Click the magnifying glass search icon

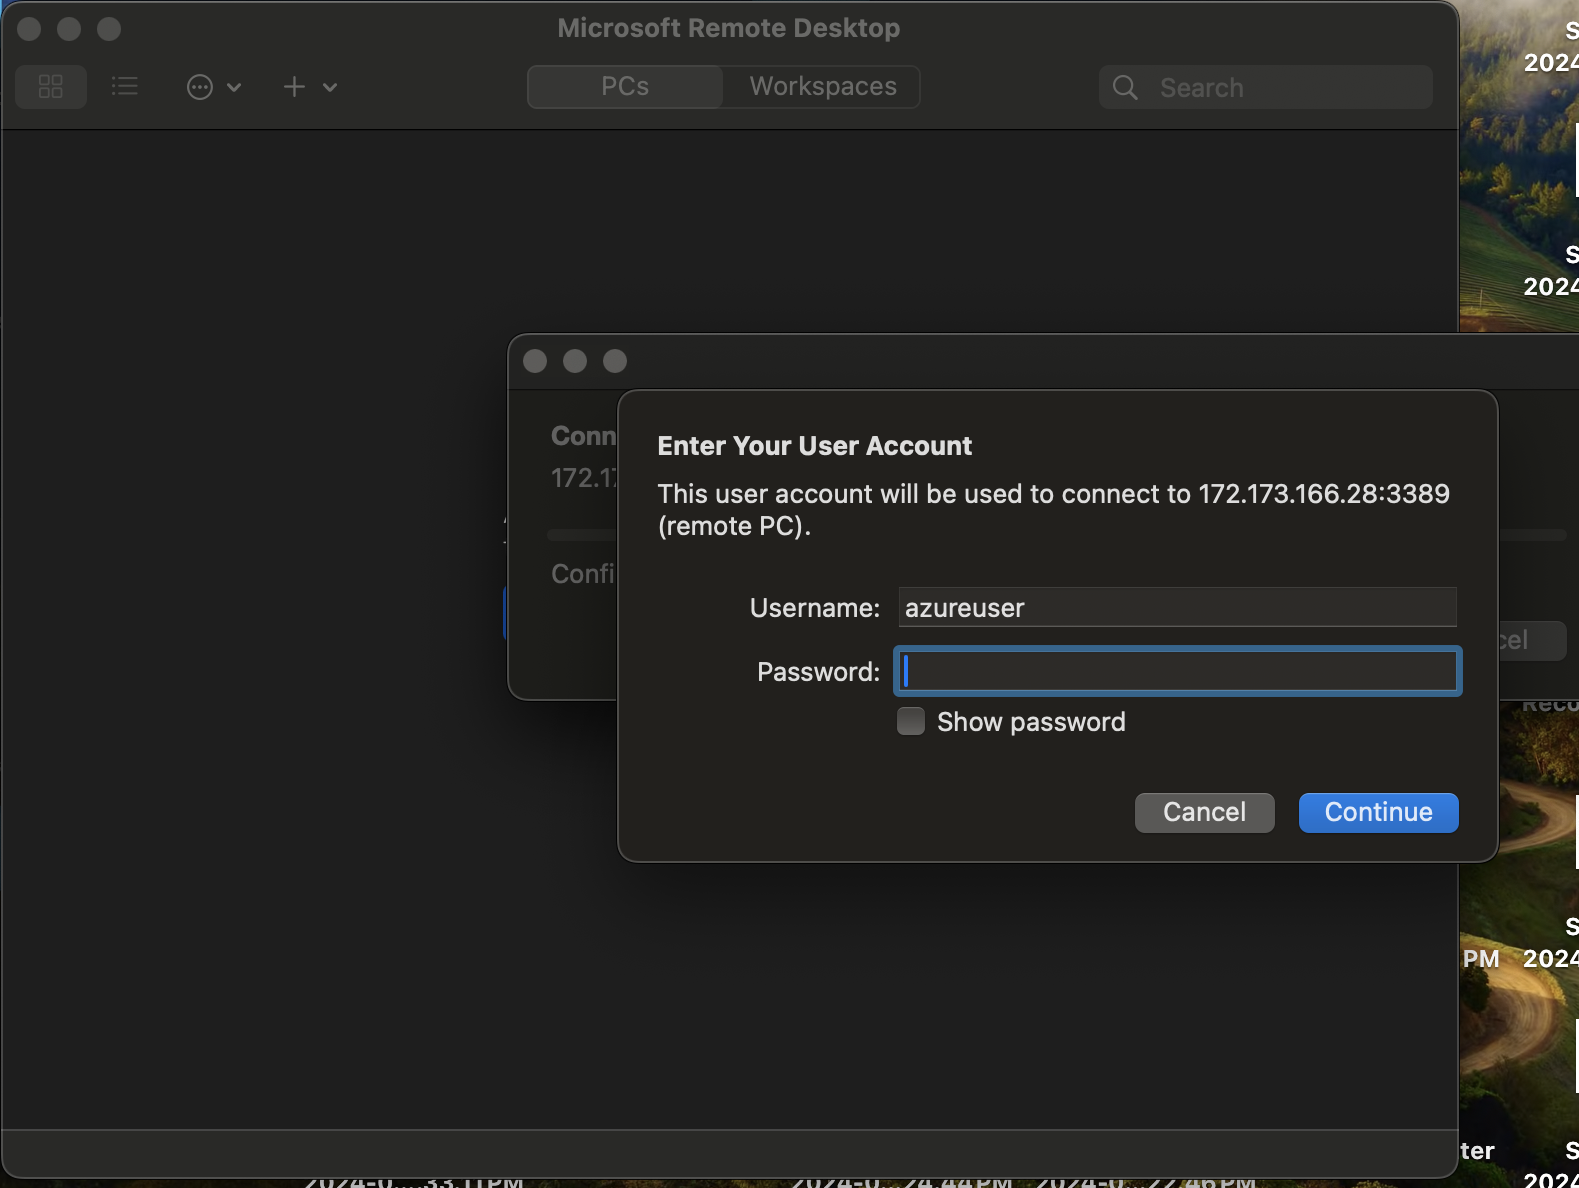point(1125,88)
